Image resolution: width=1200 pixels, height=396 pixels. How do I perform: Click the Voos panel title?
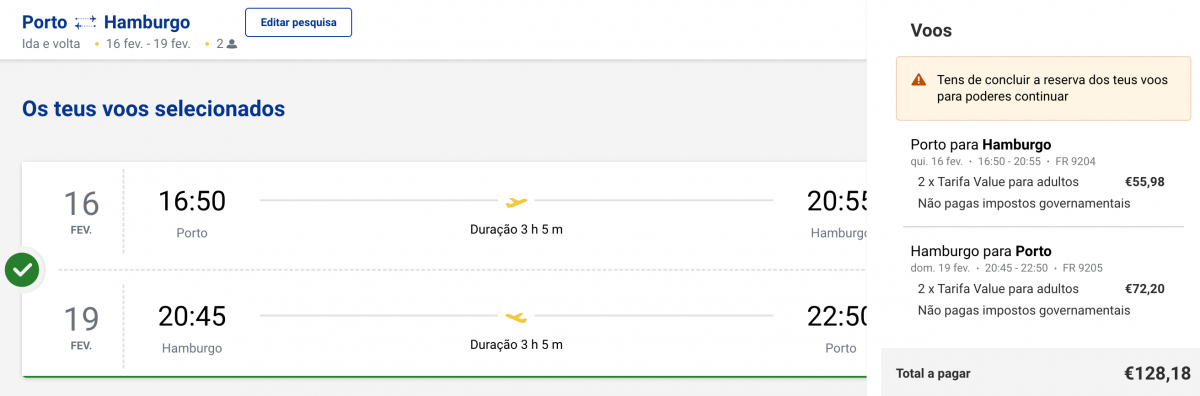click(x=931, y=30)
